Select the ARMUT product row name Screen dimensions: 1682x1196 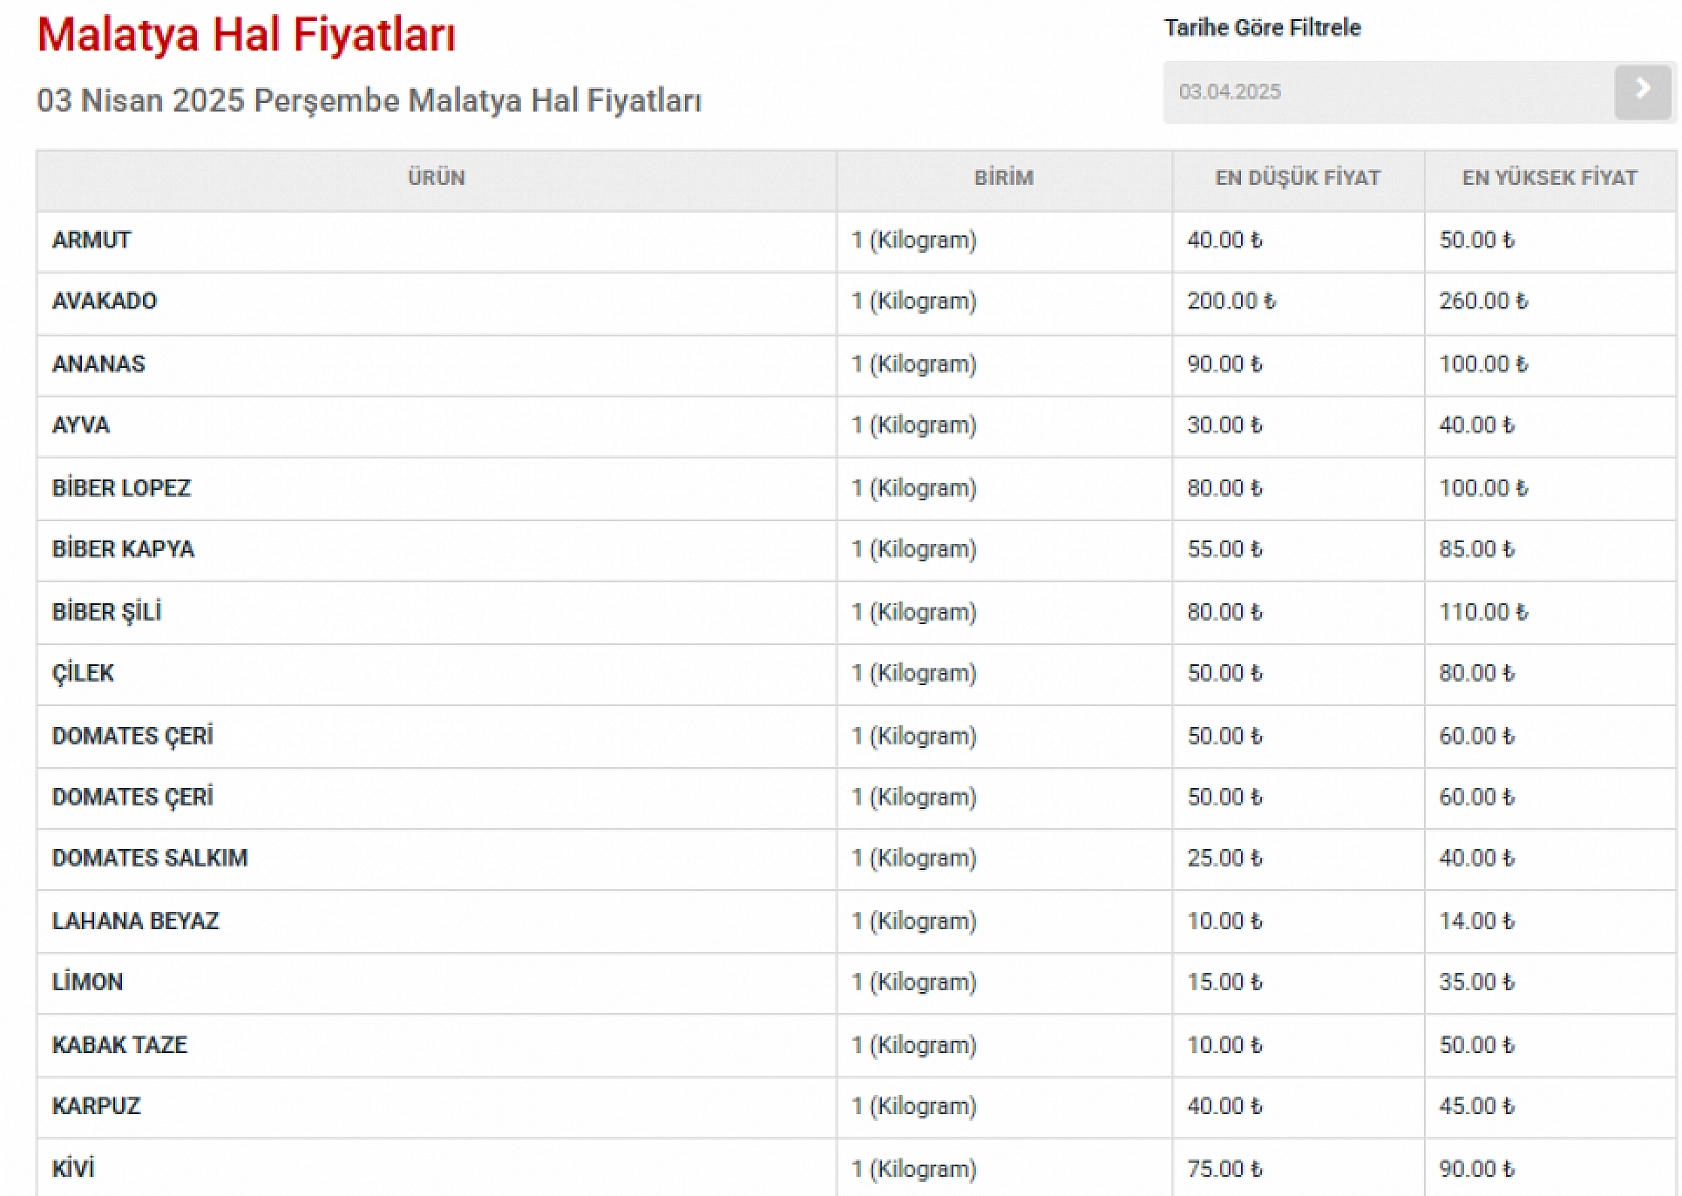[x=92, y=240]
